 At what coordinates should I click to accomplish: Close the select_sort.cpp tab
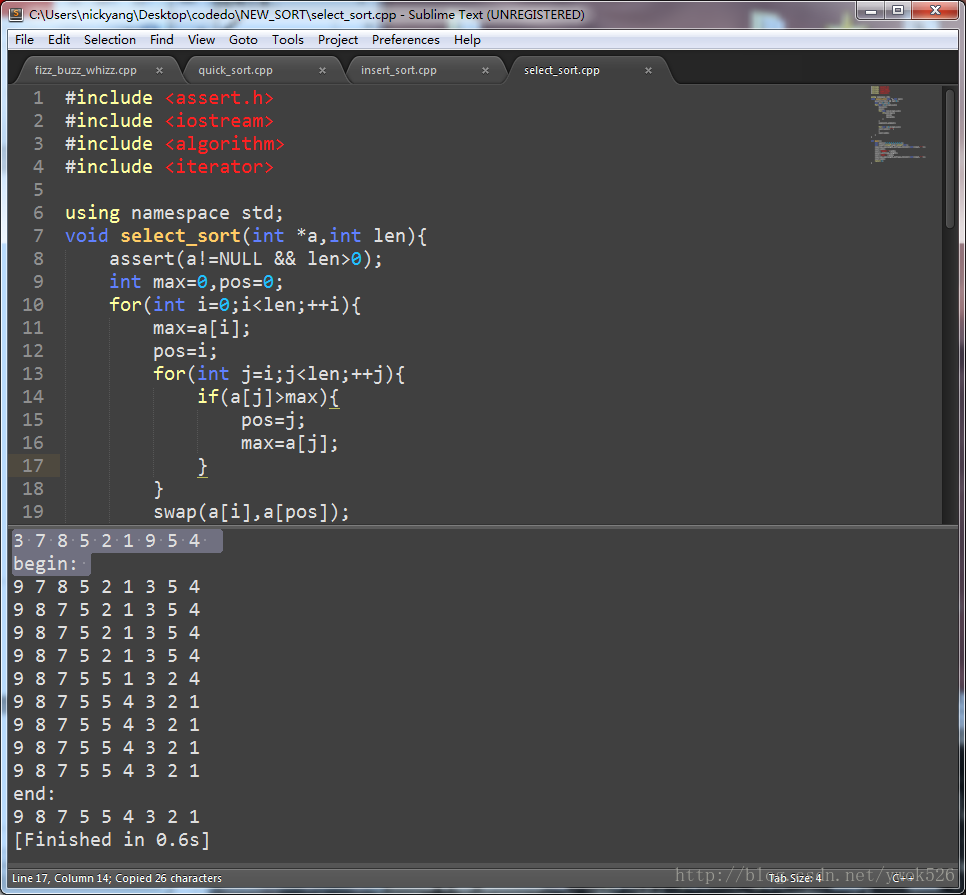coord(648,70)
